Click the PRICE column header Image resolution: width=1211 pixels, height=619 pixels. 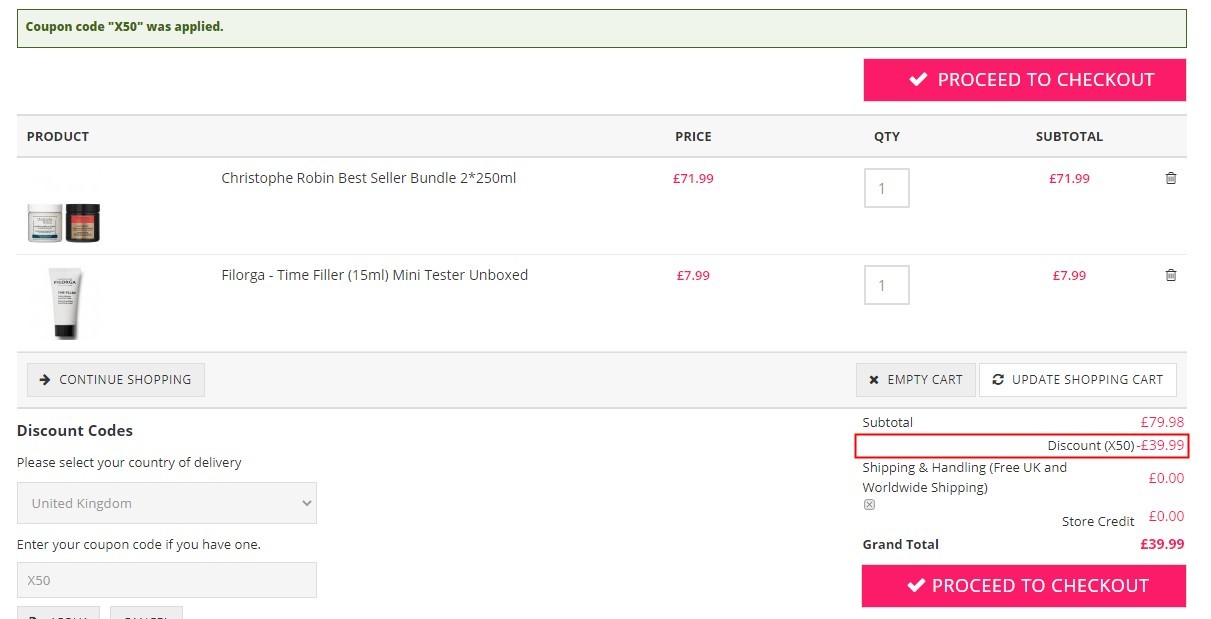pos(693,136)
